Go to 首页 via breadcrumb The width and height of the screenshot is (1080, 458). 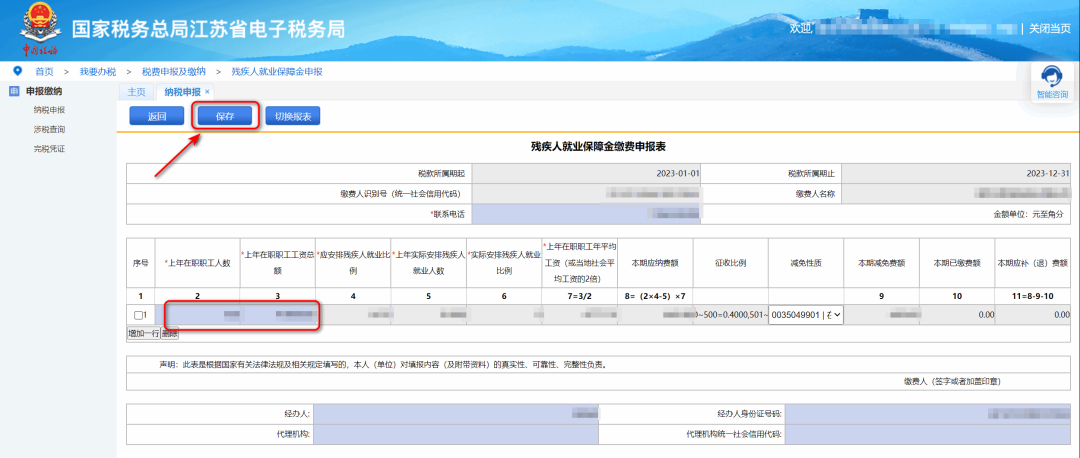[44, 72]
